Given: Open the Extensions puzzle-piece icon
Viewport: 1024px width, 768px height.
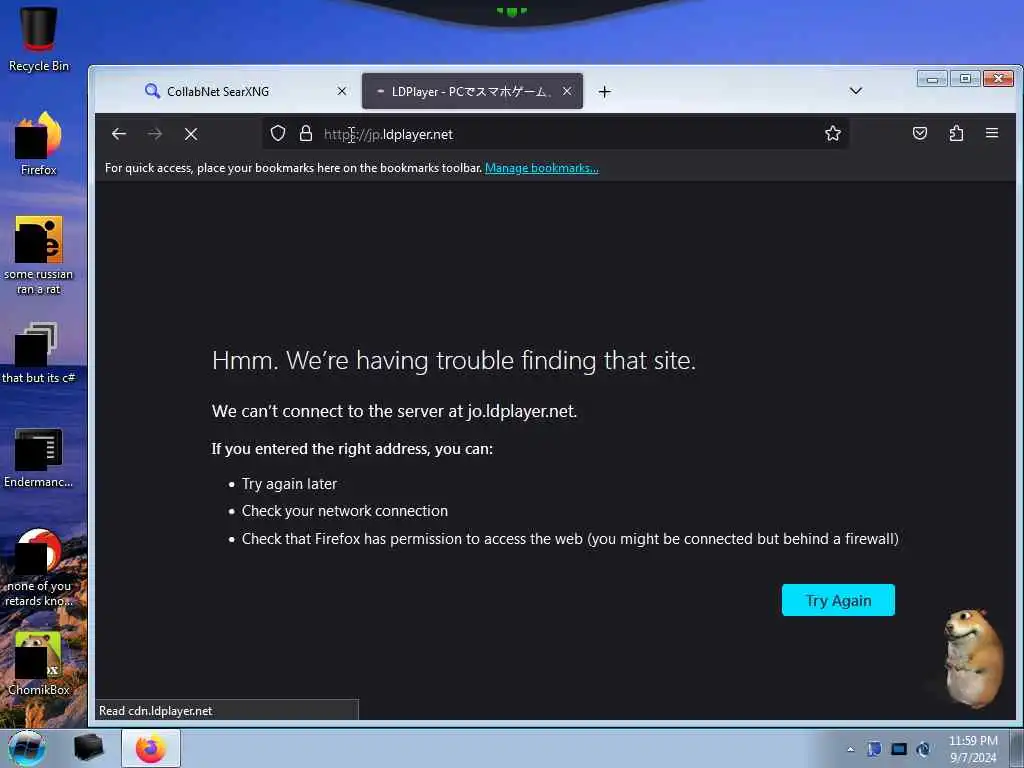Looking at the screenshot, I should point(956,133).
